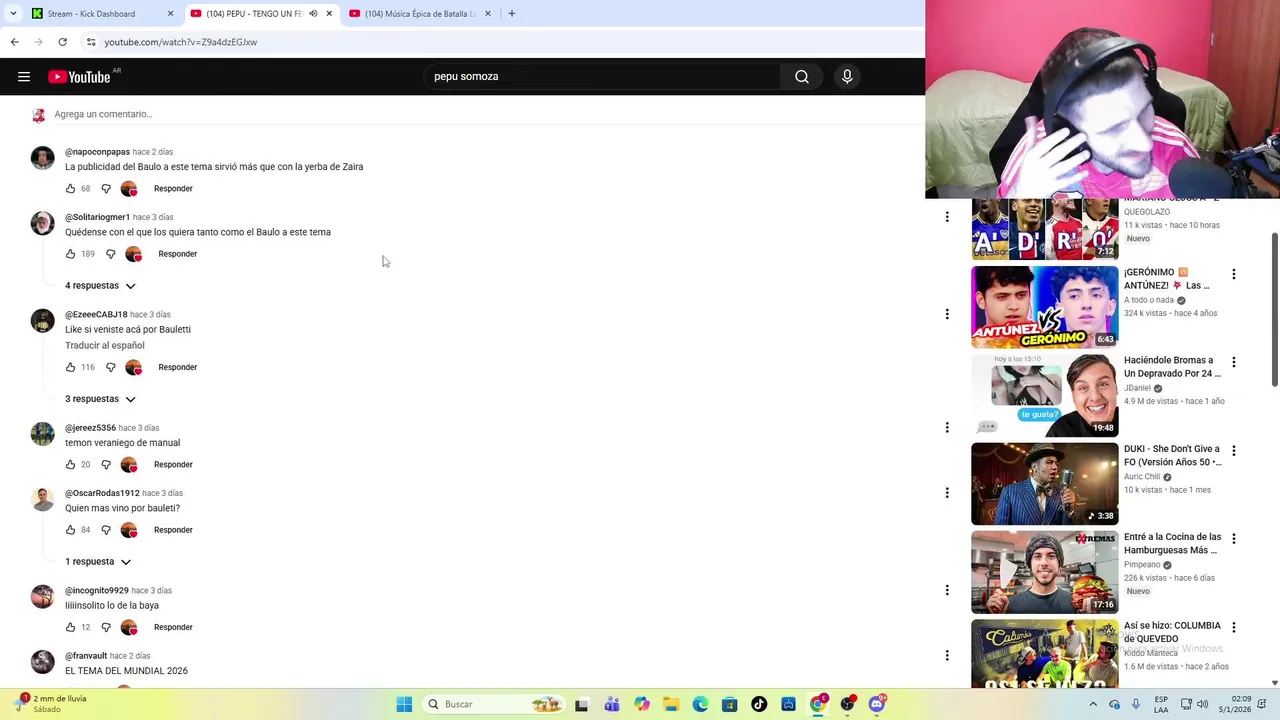Open the @franvault channel link
Viewport: 1280px width, 720px height.
click(86, 656)
